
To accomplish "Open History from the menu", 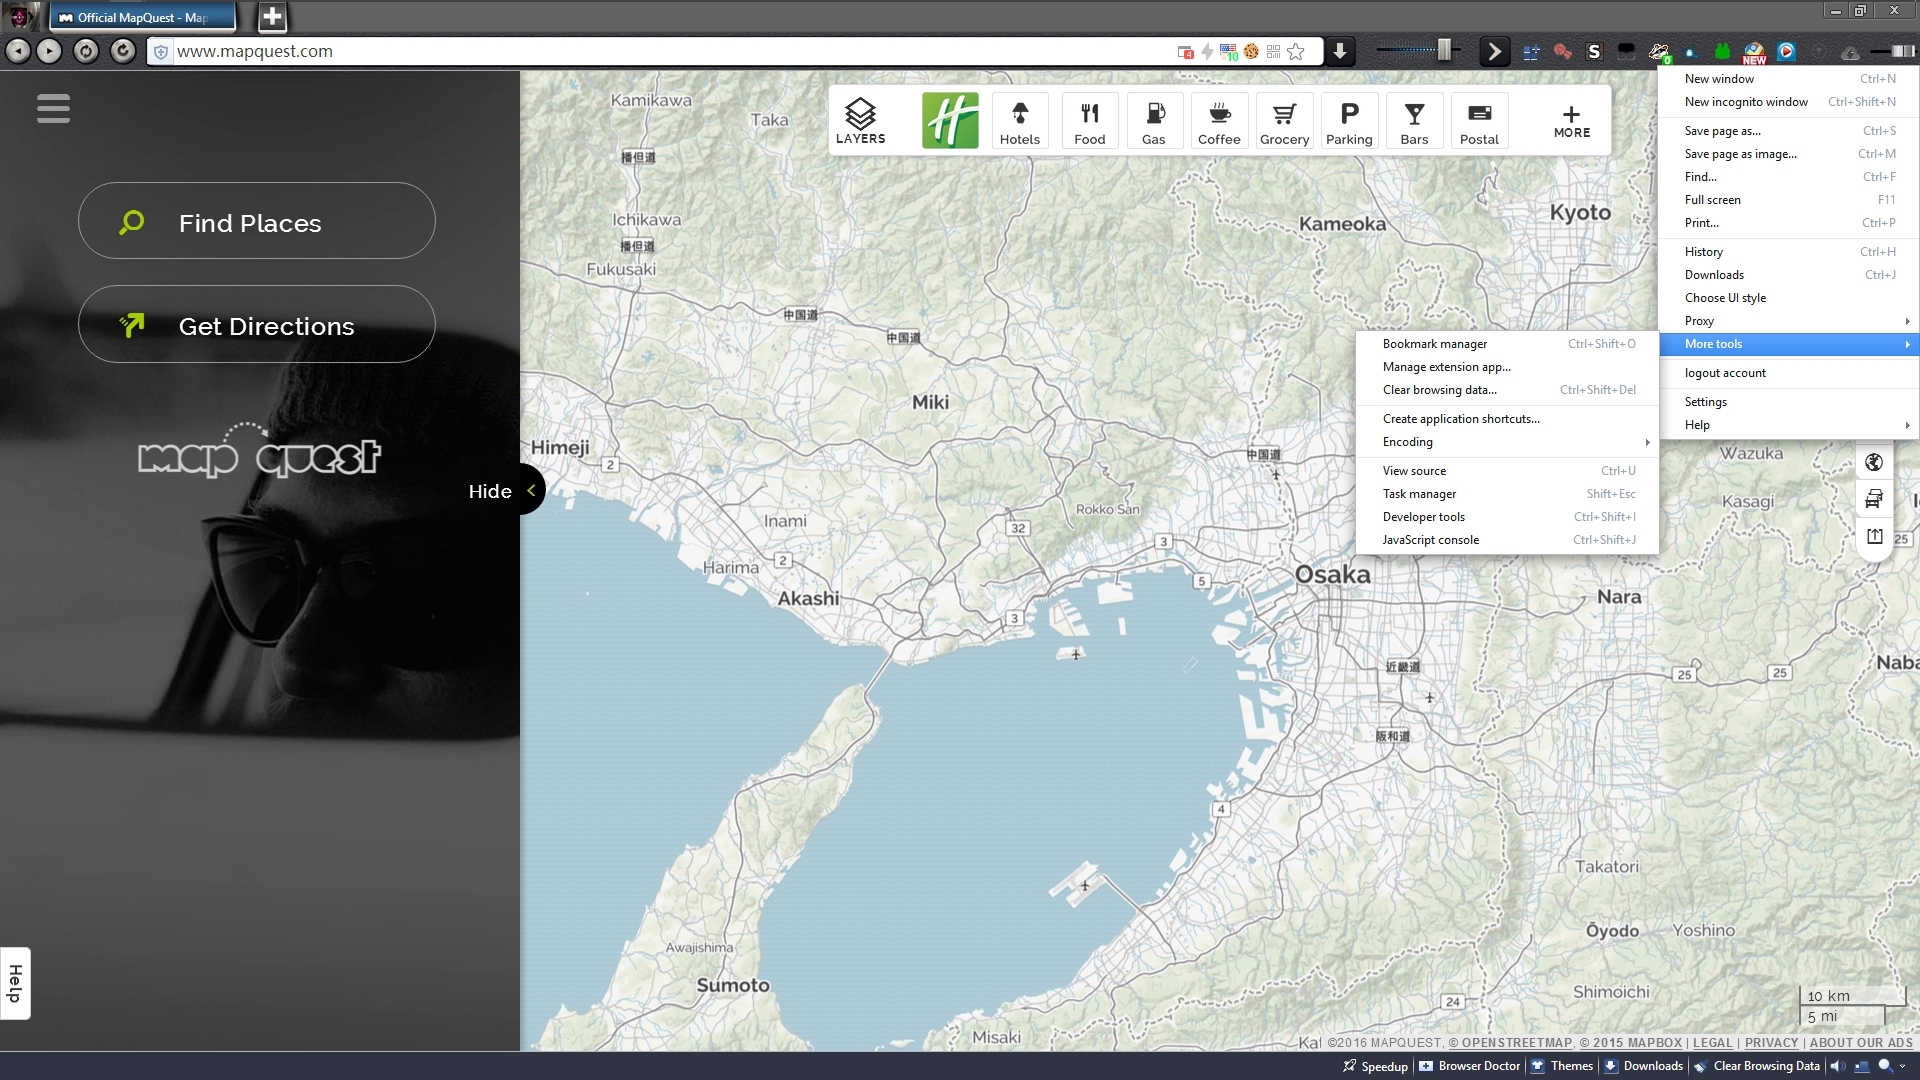I will (x=1789, y=252).
